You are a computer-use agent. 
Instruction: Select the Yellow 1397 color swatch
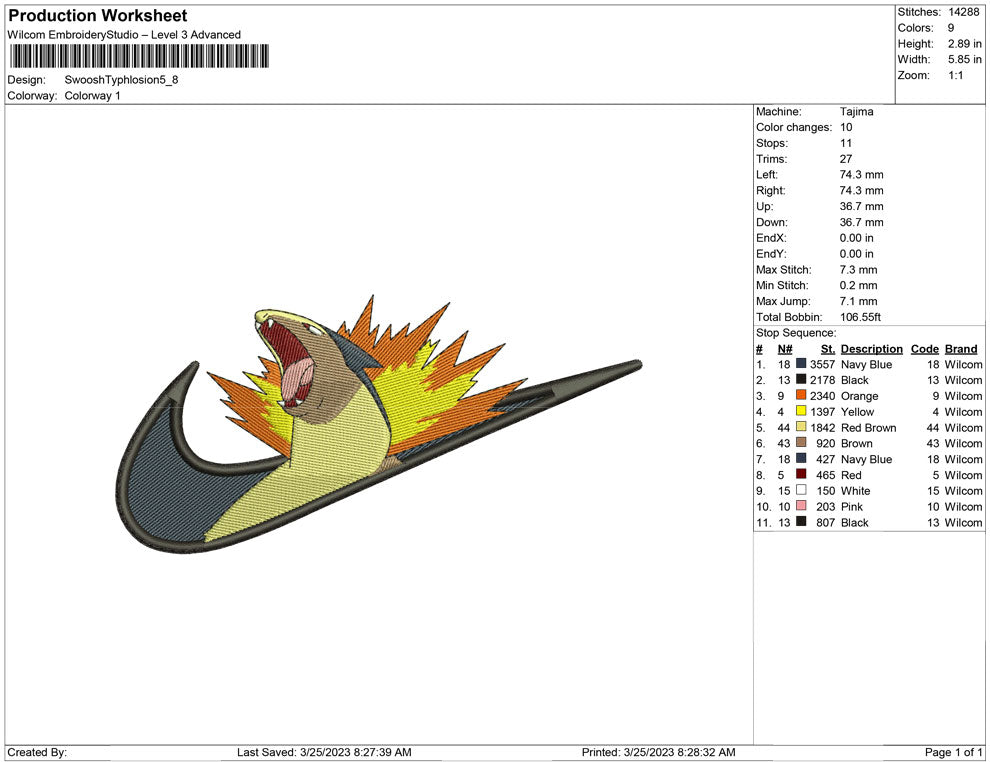801,411
